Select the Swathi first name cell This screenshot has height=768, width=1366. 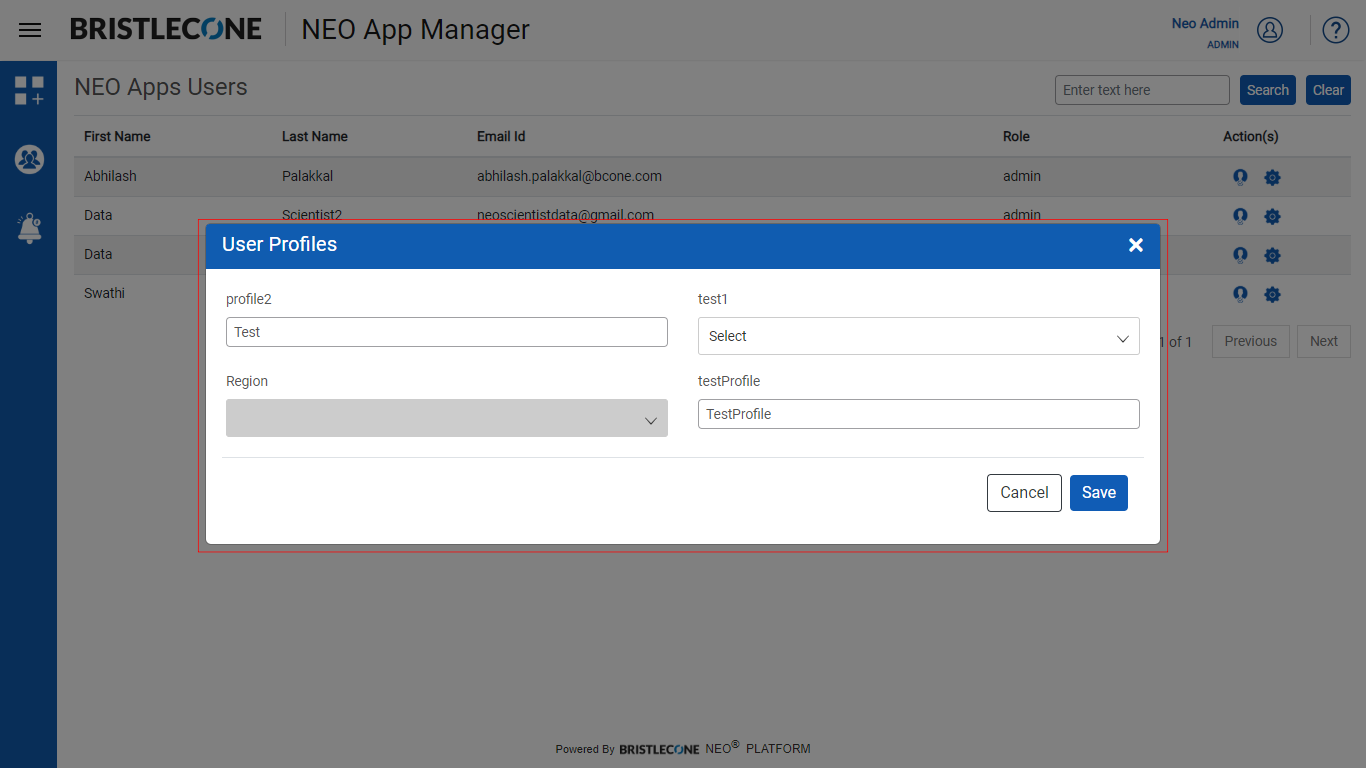click(104, 293)
